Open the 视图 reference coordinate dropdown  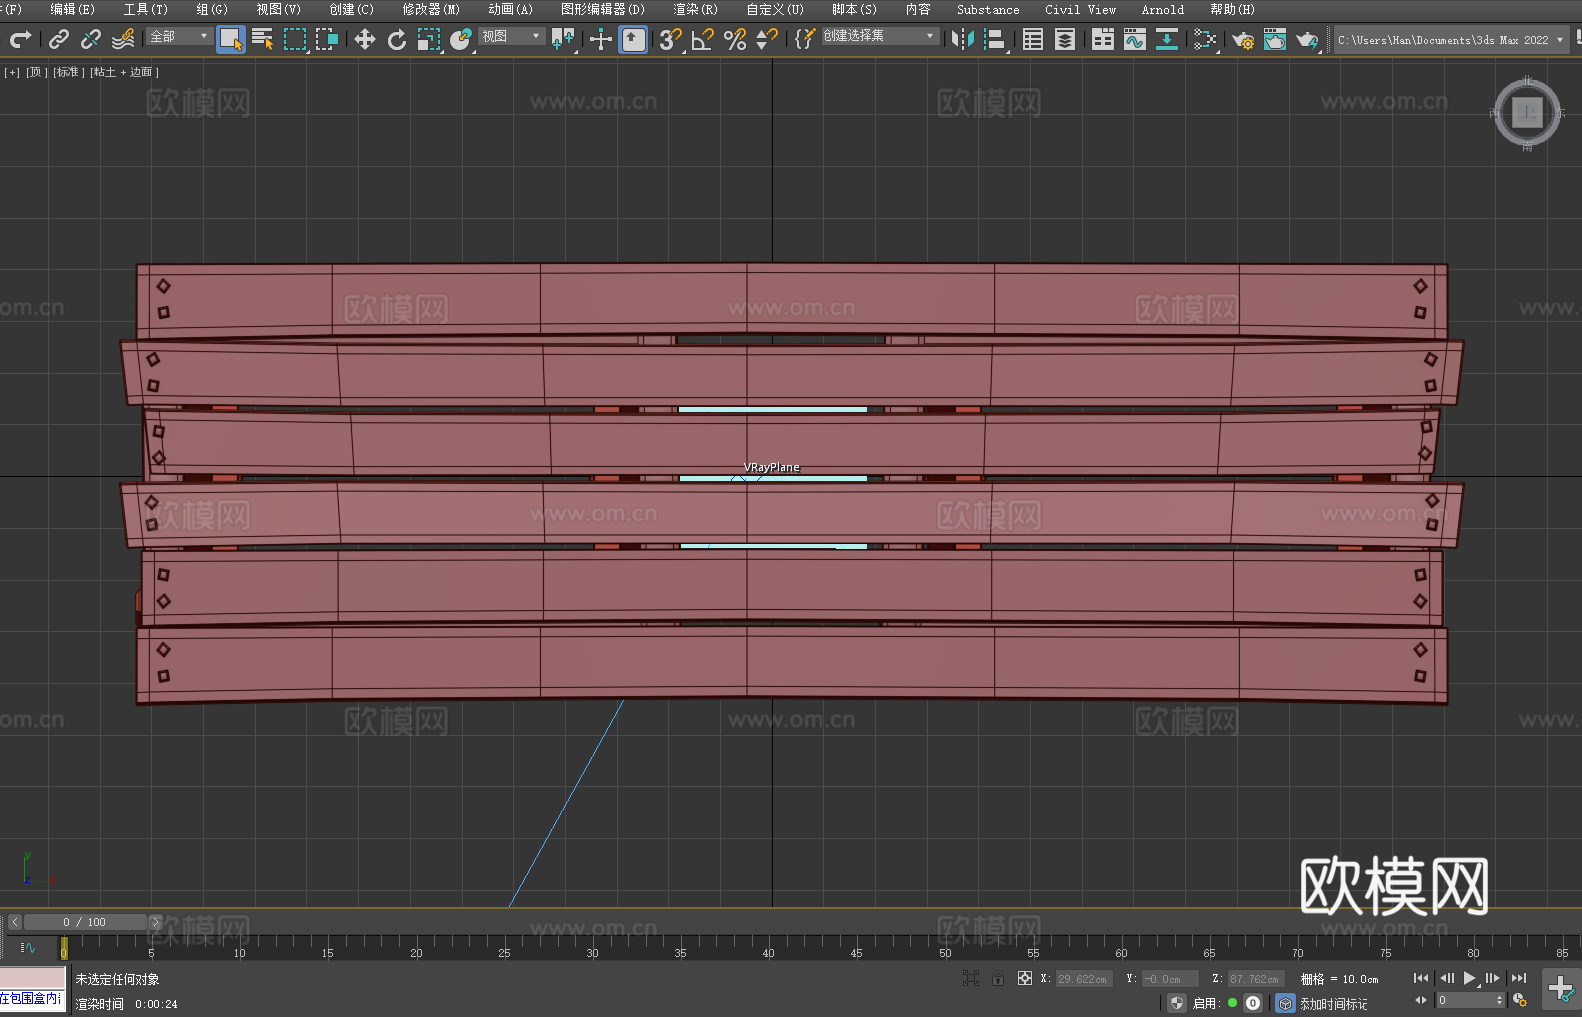(x=511, y=36)
